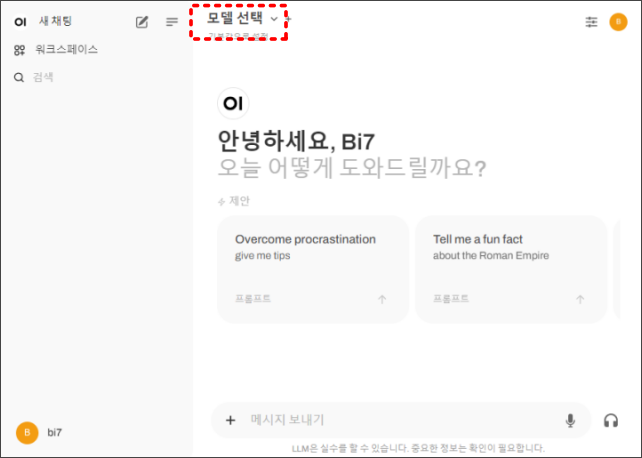
Task: Click the search magnifier icon
Action: pos(19,77)
